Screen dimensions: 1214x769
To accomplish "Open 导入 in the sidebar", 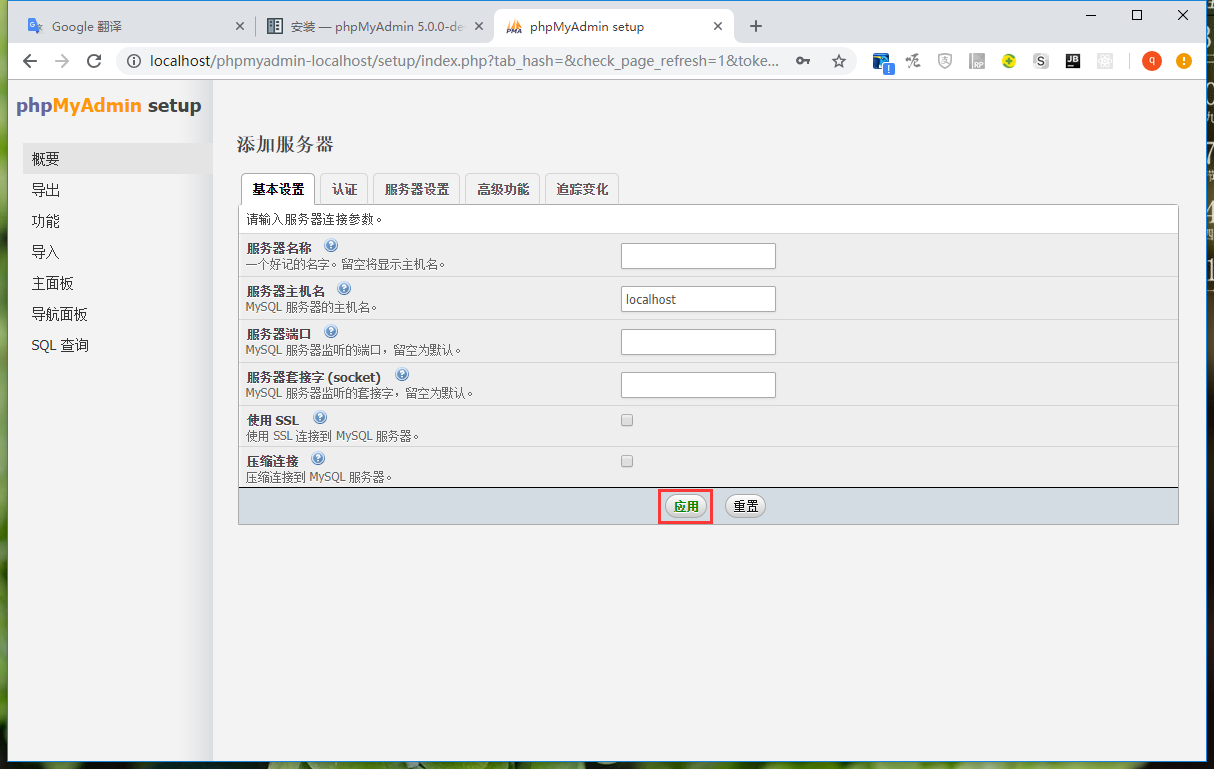I will point(118,252).
